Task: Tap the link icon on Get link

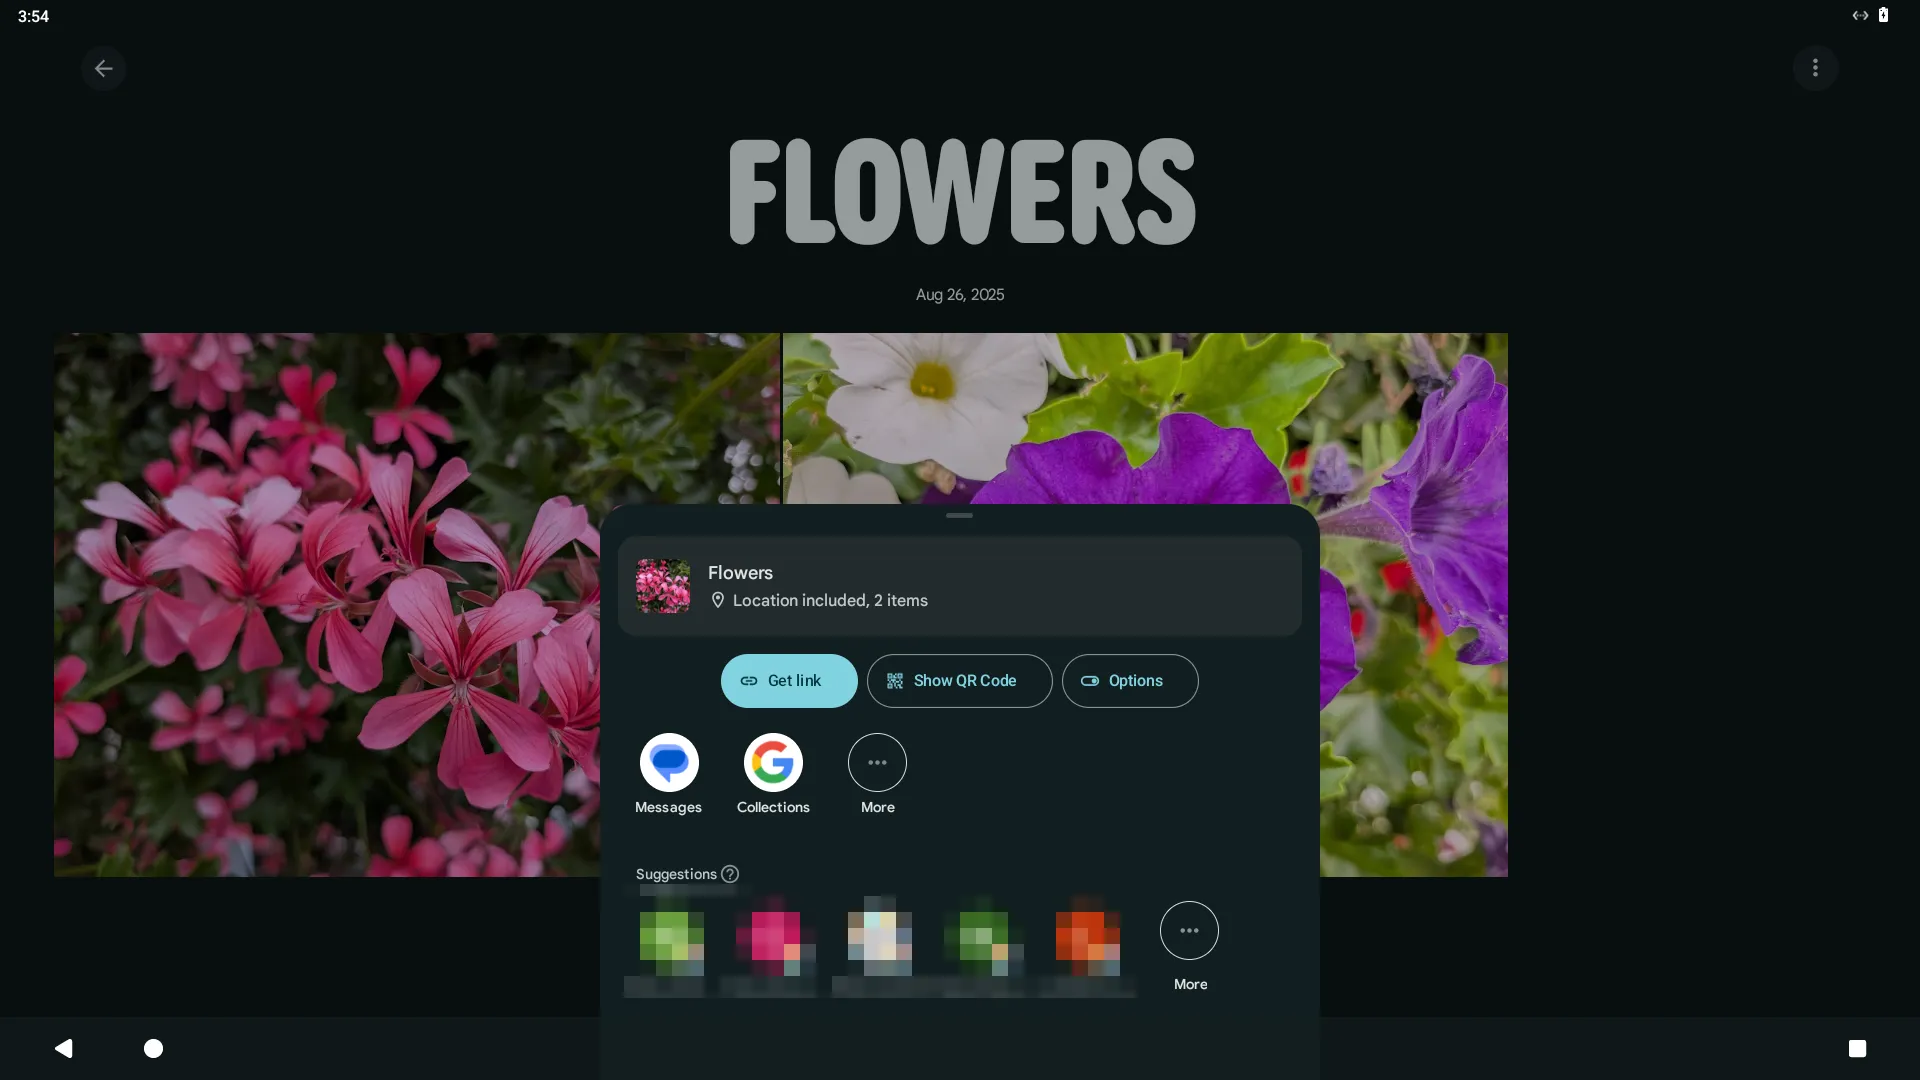Action: [749, 681]
